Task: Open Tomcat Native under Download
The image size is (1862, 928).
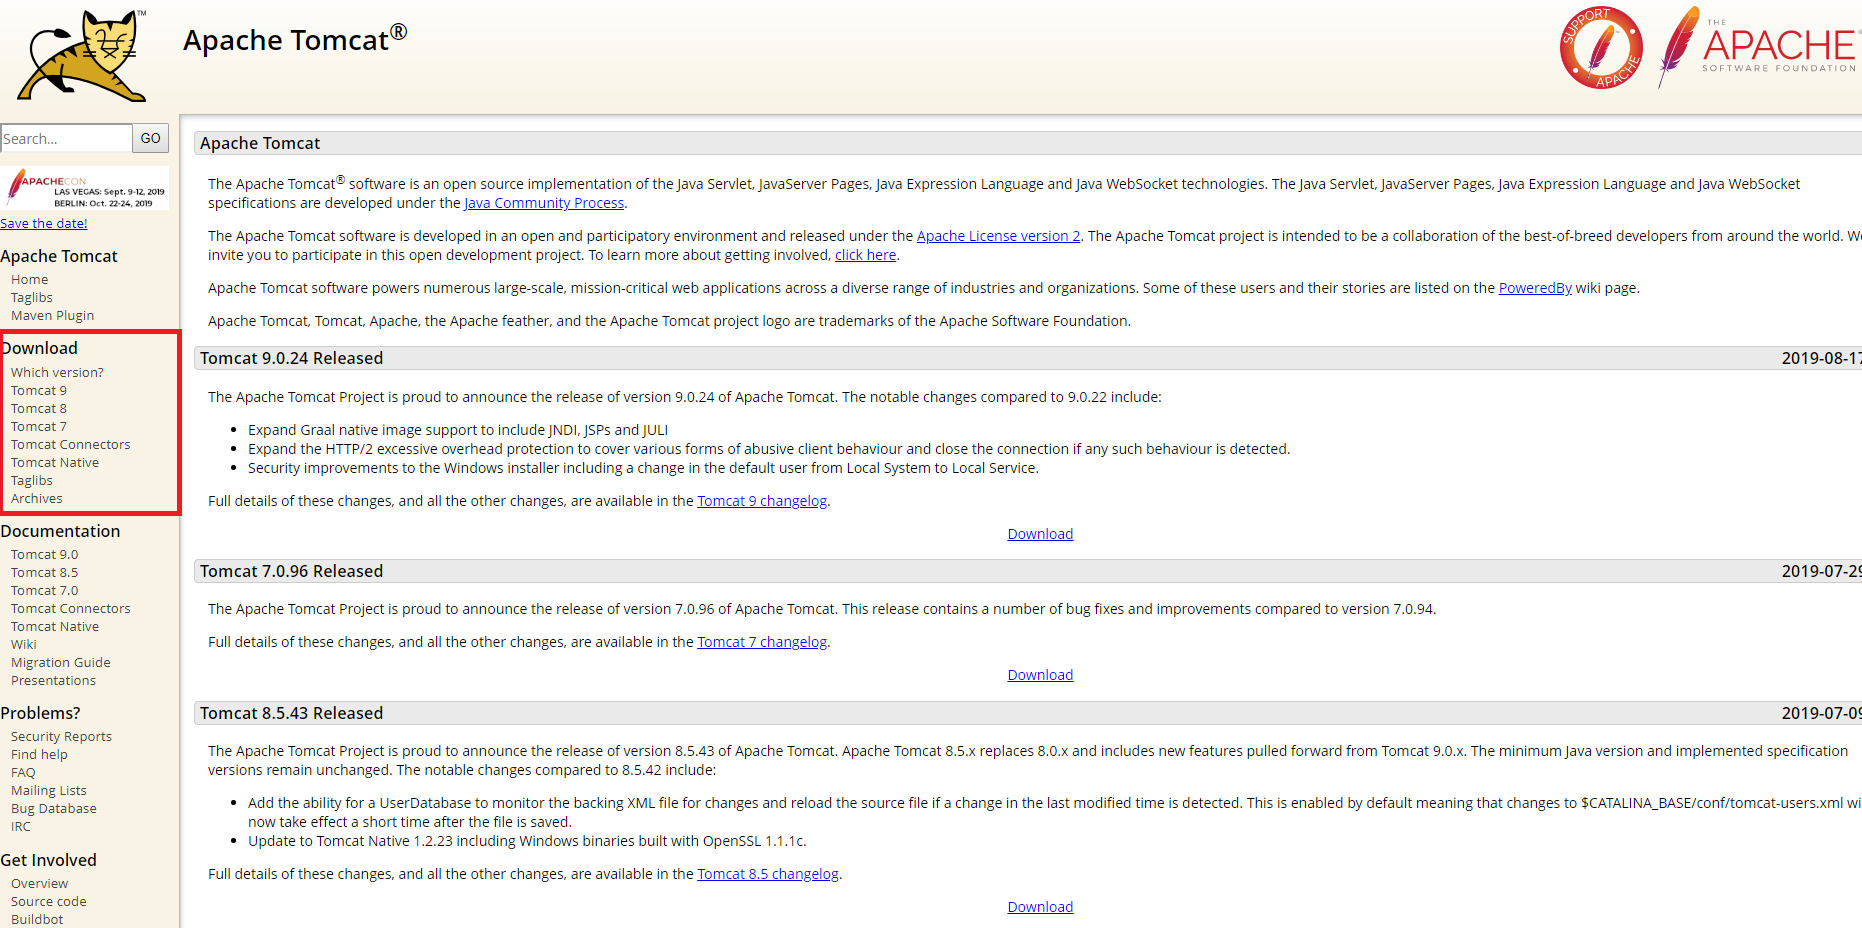Action: (x=55, y=462)
